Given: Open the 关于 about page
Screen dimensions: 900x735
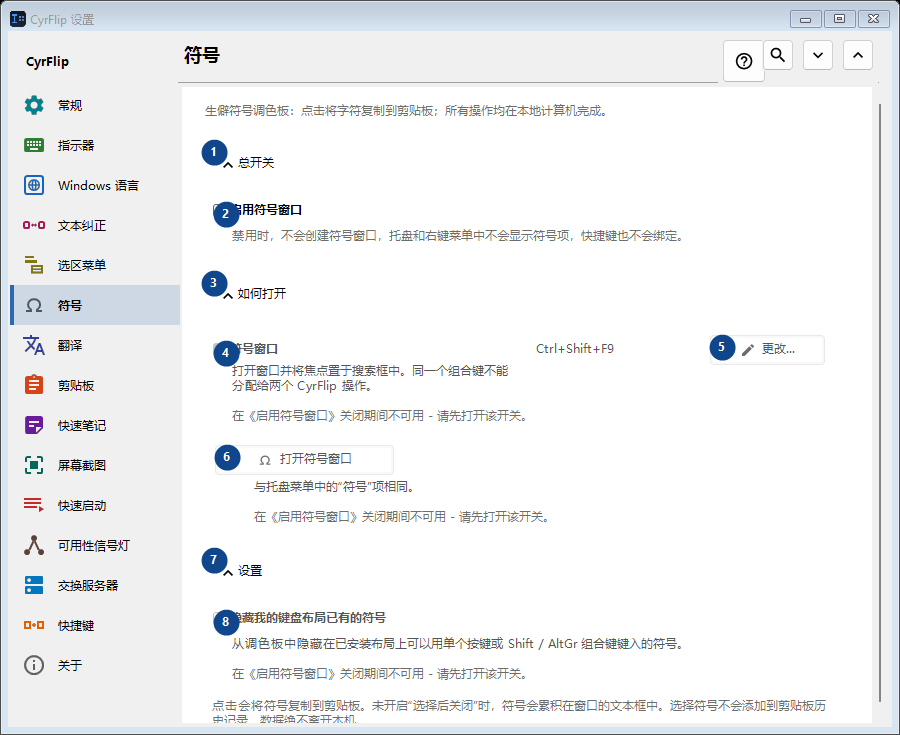Looking at the screenshot, I should (95, 666).
